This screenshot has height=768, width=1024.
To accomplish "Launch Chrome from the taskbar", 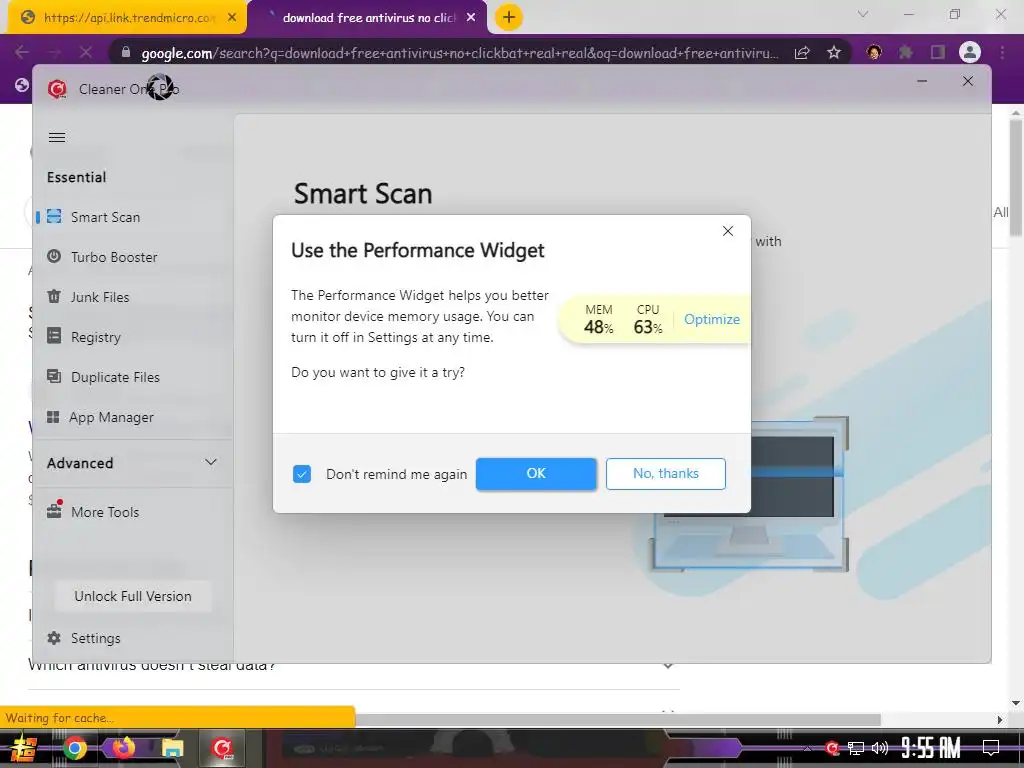I will [x=74, y=748].
